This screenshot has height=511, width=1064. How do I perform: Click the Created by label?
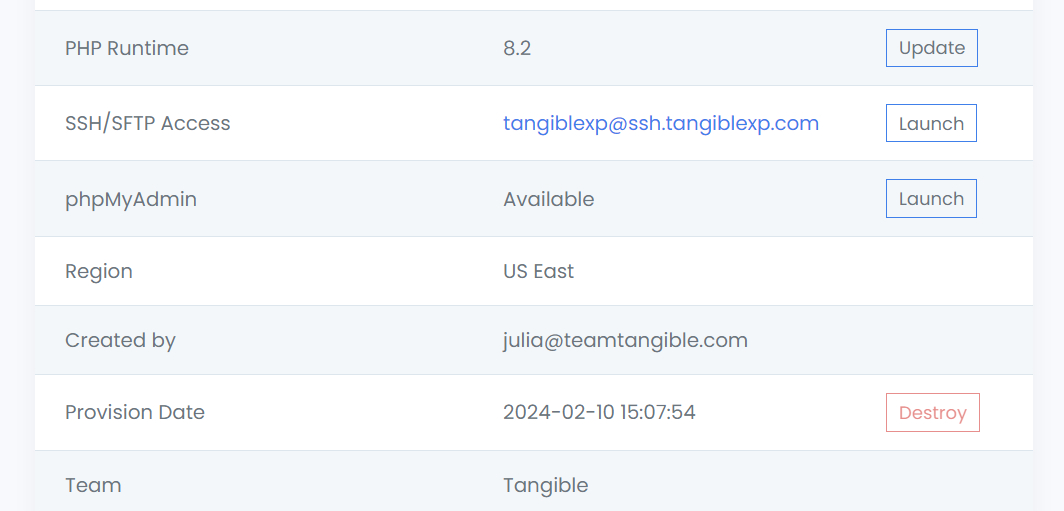(x=120, y=340)
